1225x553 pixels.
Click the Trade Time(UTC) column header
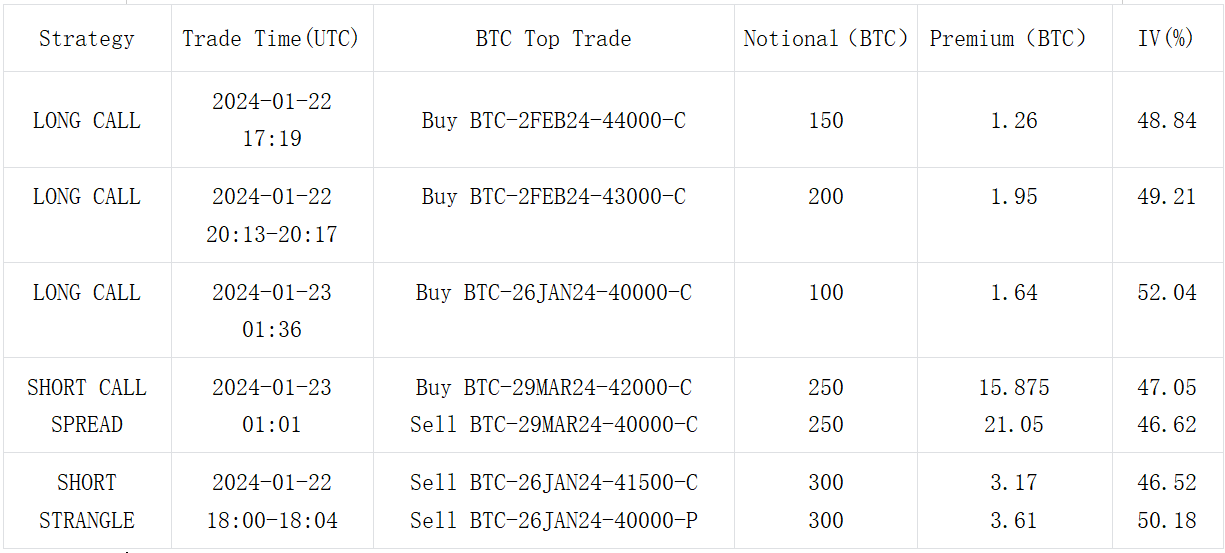pyautogui.click(x=271, y=39)
